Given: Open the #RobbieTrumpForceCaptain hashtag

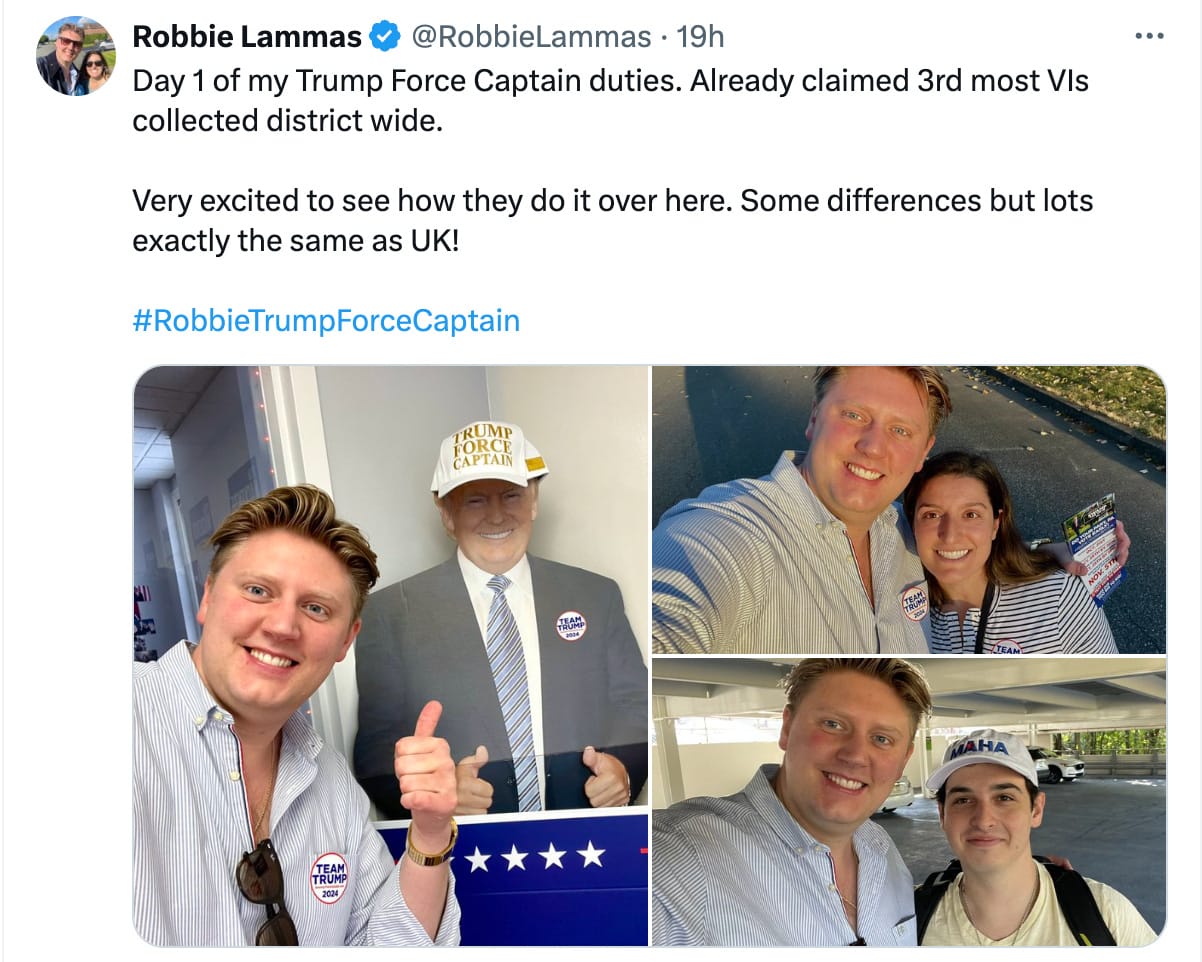Looking at the screenshot, I should (326, 321).
